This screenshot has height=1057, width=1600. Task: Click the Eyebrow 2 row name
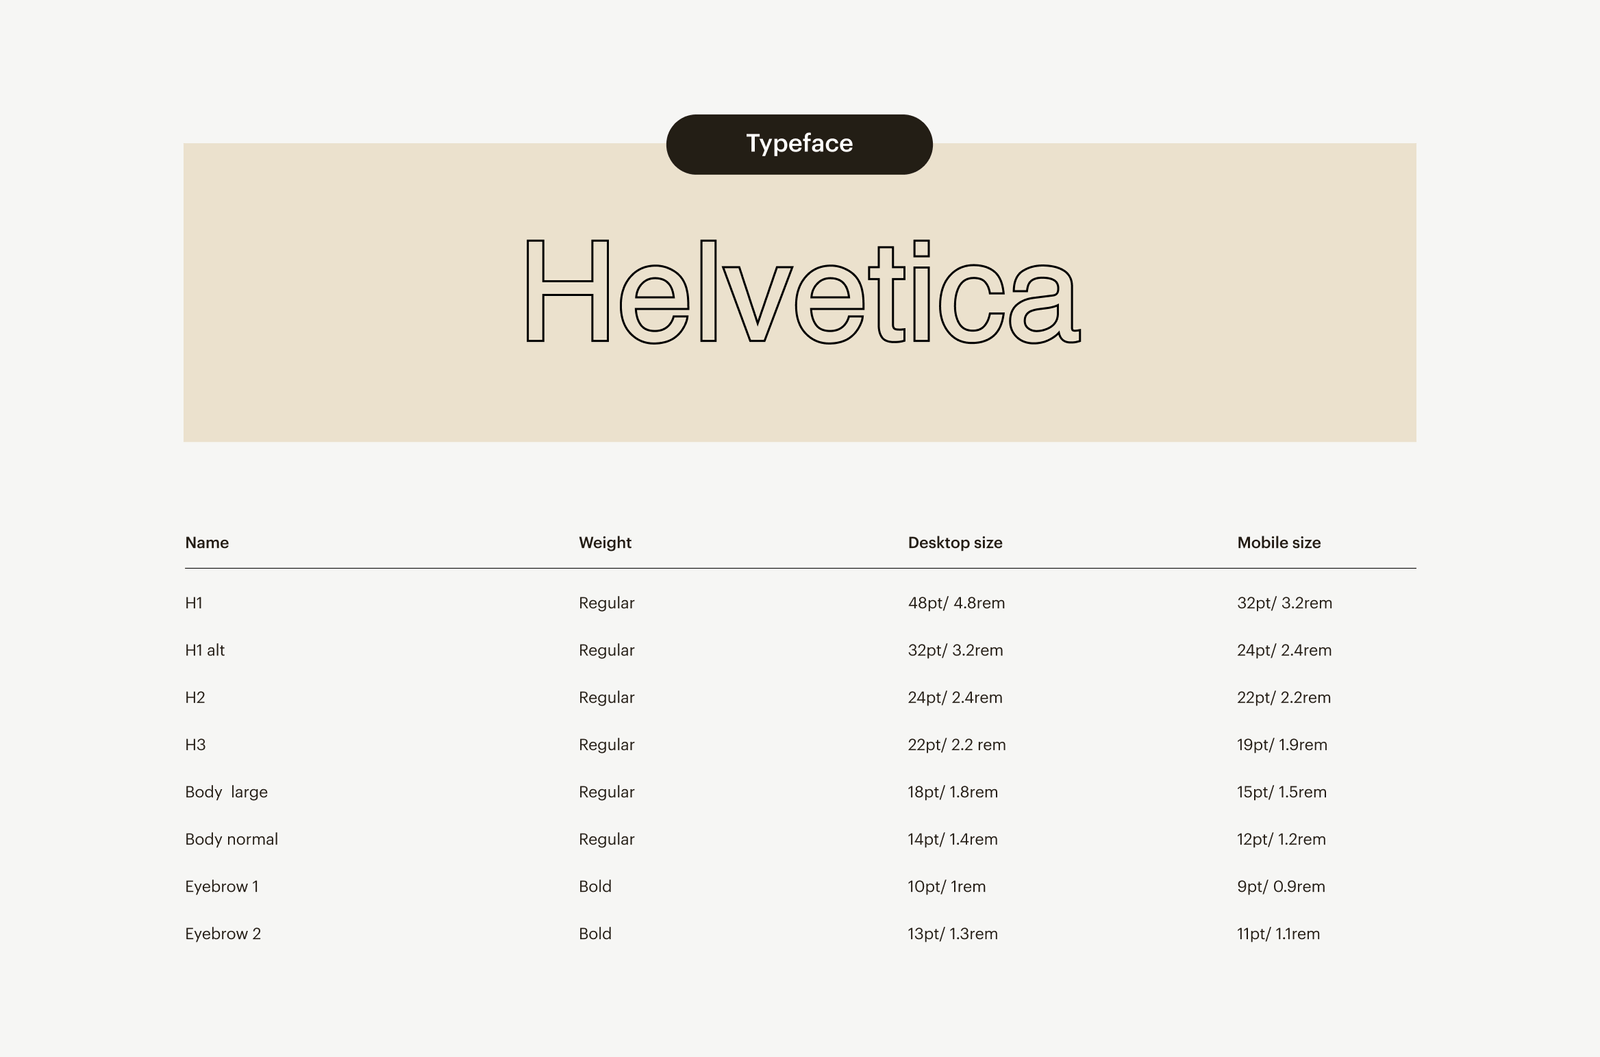[223, 934]
